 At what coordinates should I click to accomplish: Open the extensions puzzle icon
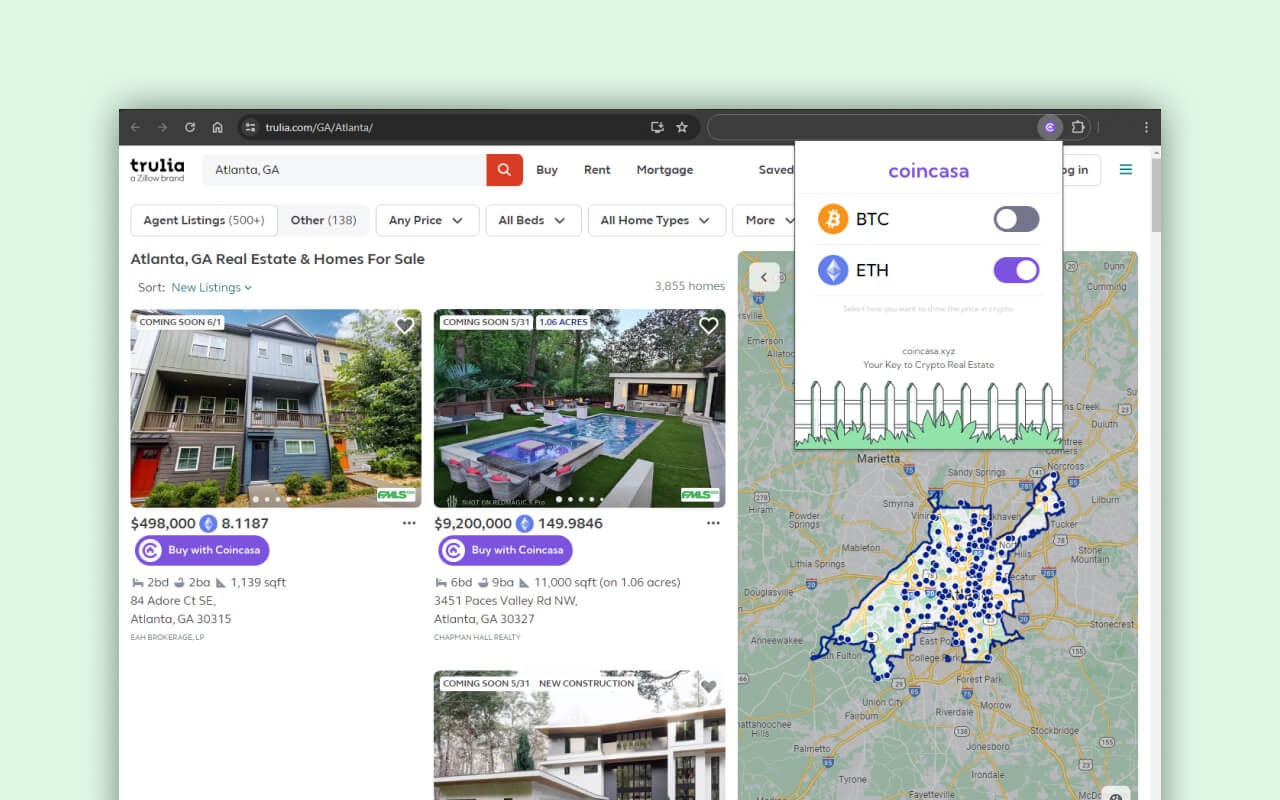pos(1078,127)
